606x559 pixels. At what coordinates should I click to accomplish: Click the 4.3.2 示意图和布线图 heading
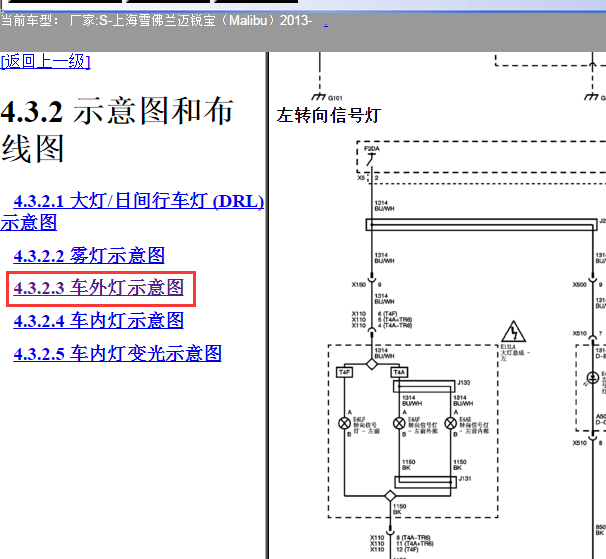[x=117, y=129]
